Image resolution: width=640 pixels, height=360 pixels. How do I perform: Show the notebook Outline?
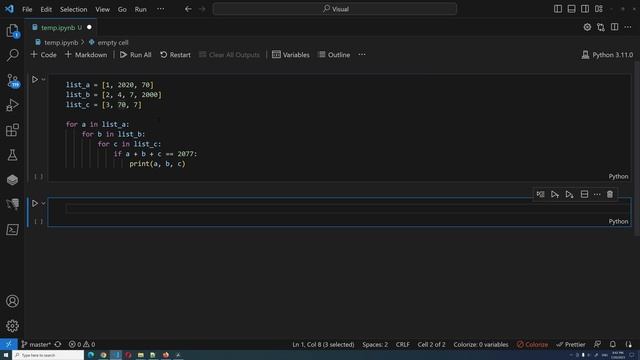[334, 55]
